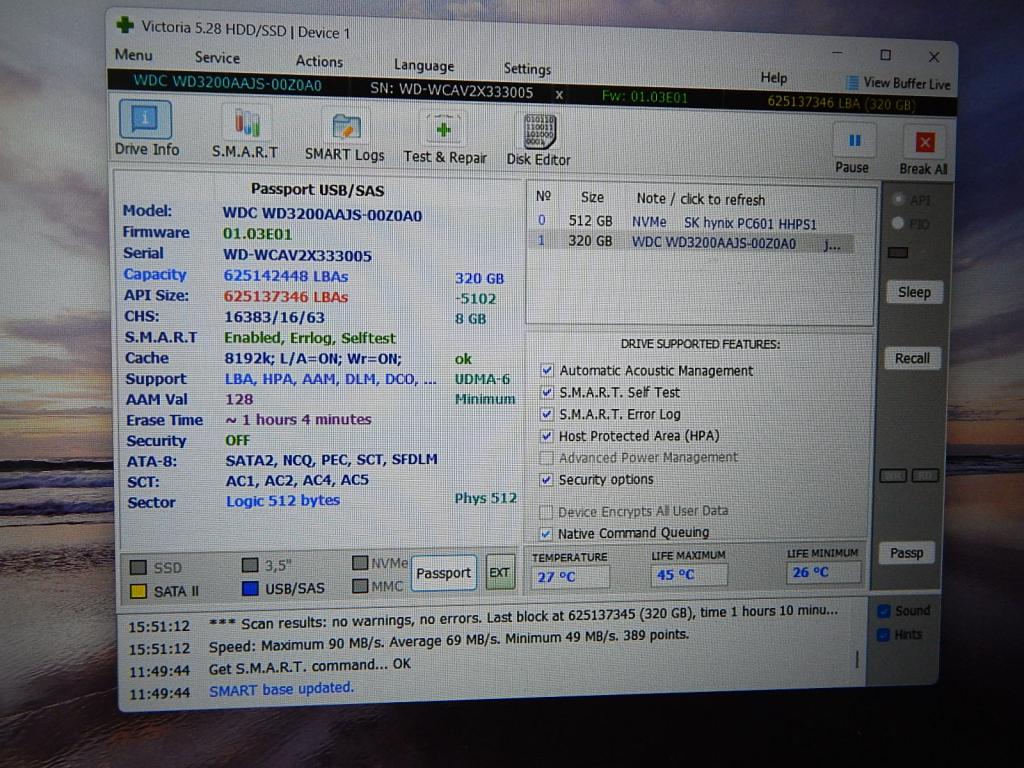Viewport: 1024px width, 768px height.
Task: Click the red API Size 625137346 LBAs
Action: (285, 296)
